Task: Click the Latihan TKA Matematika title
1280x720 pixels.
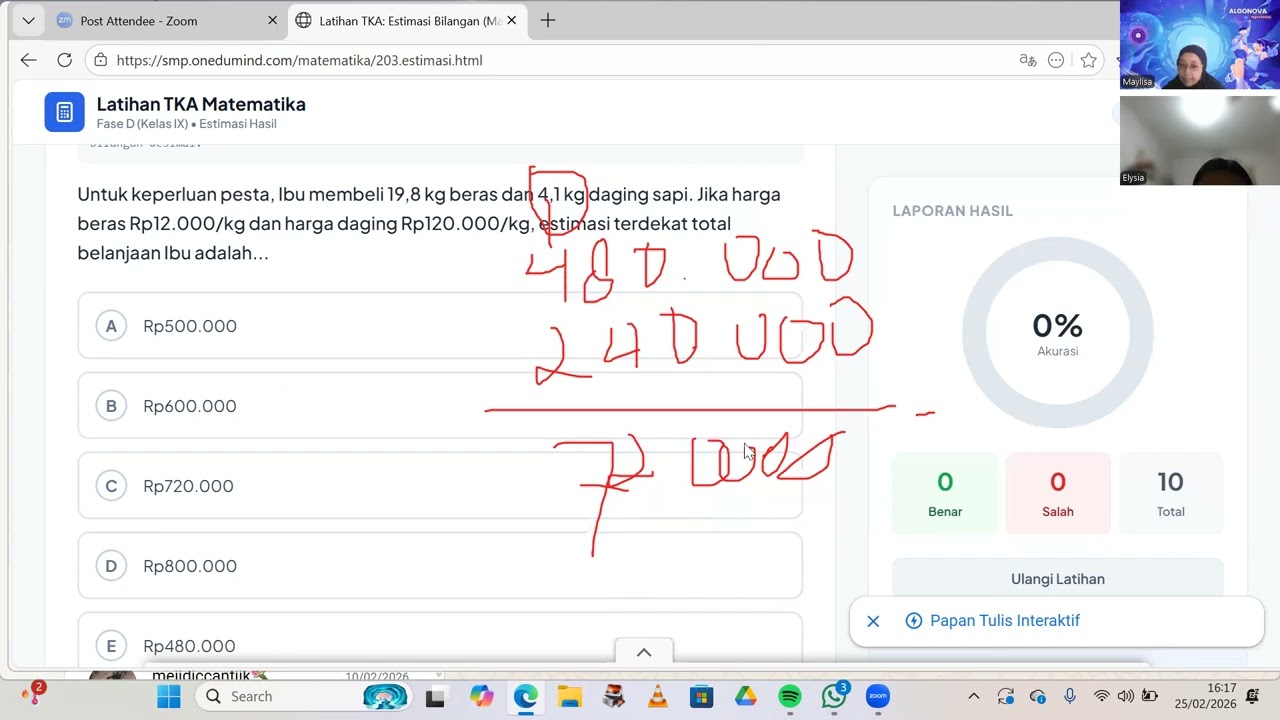Action: pos(201,104)
